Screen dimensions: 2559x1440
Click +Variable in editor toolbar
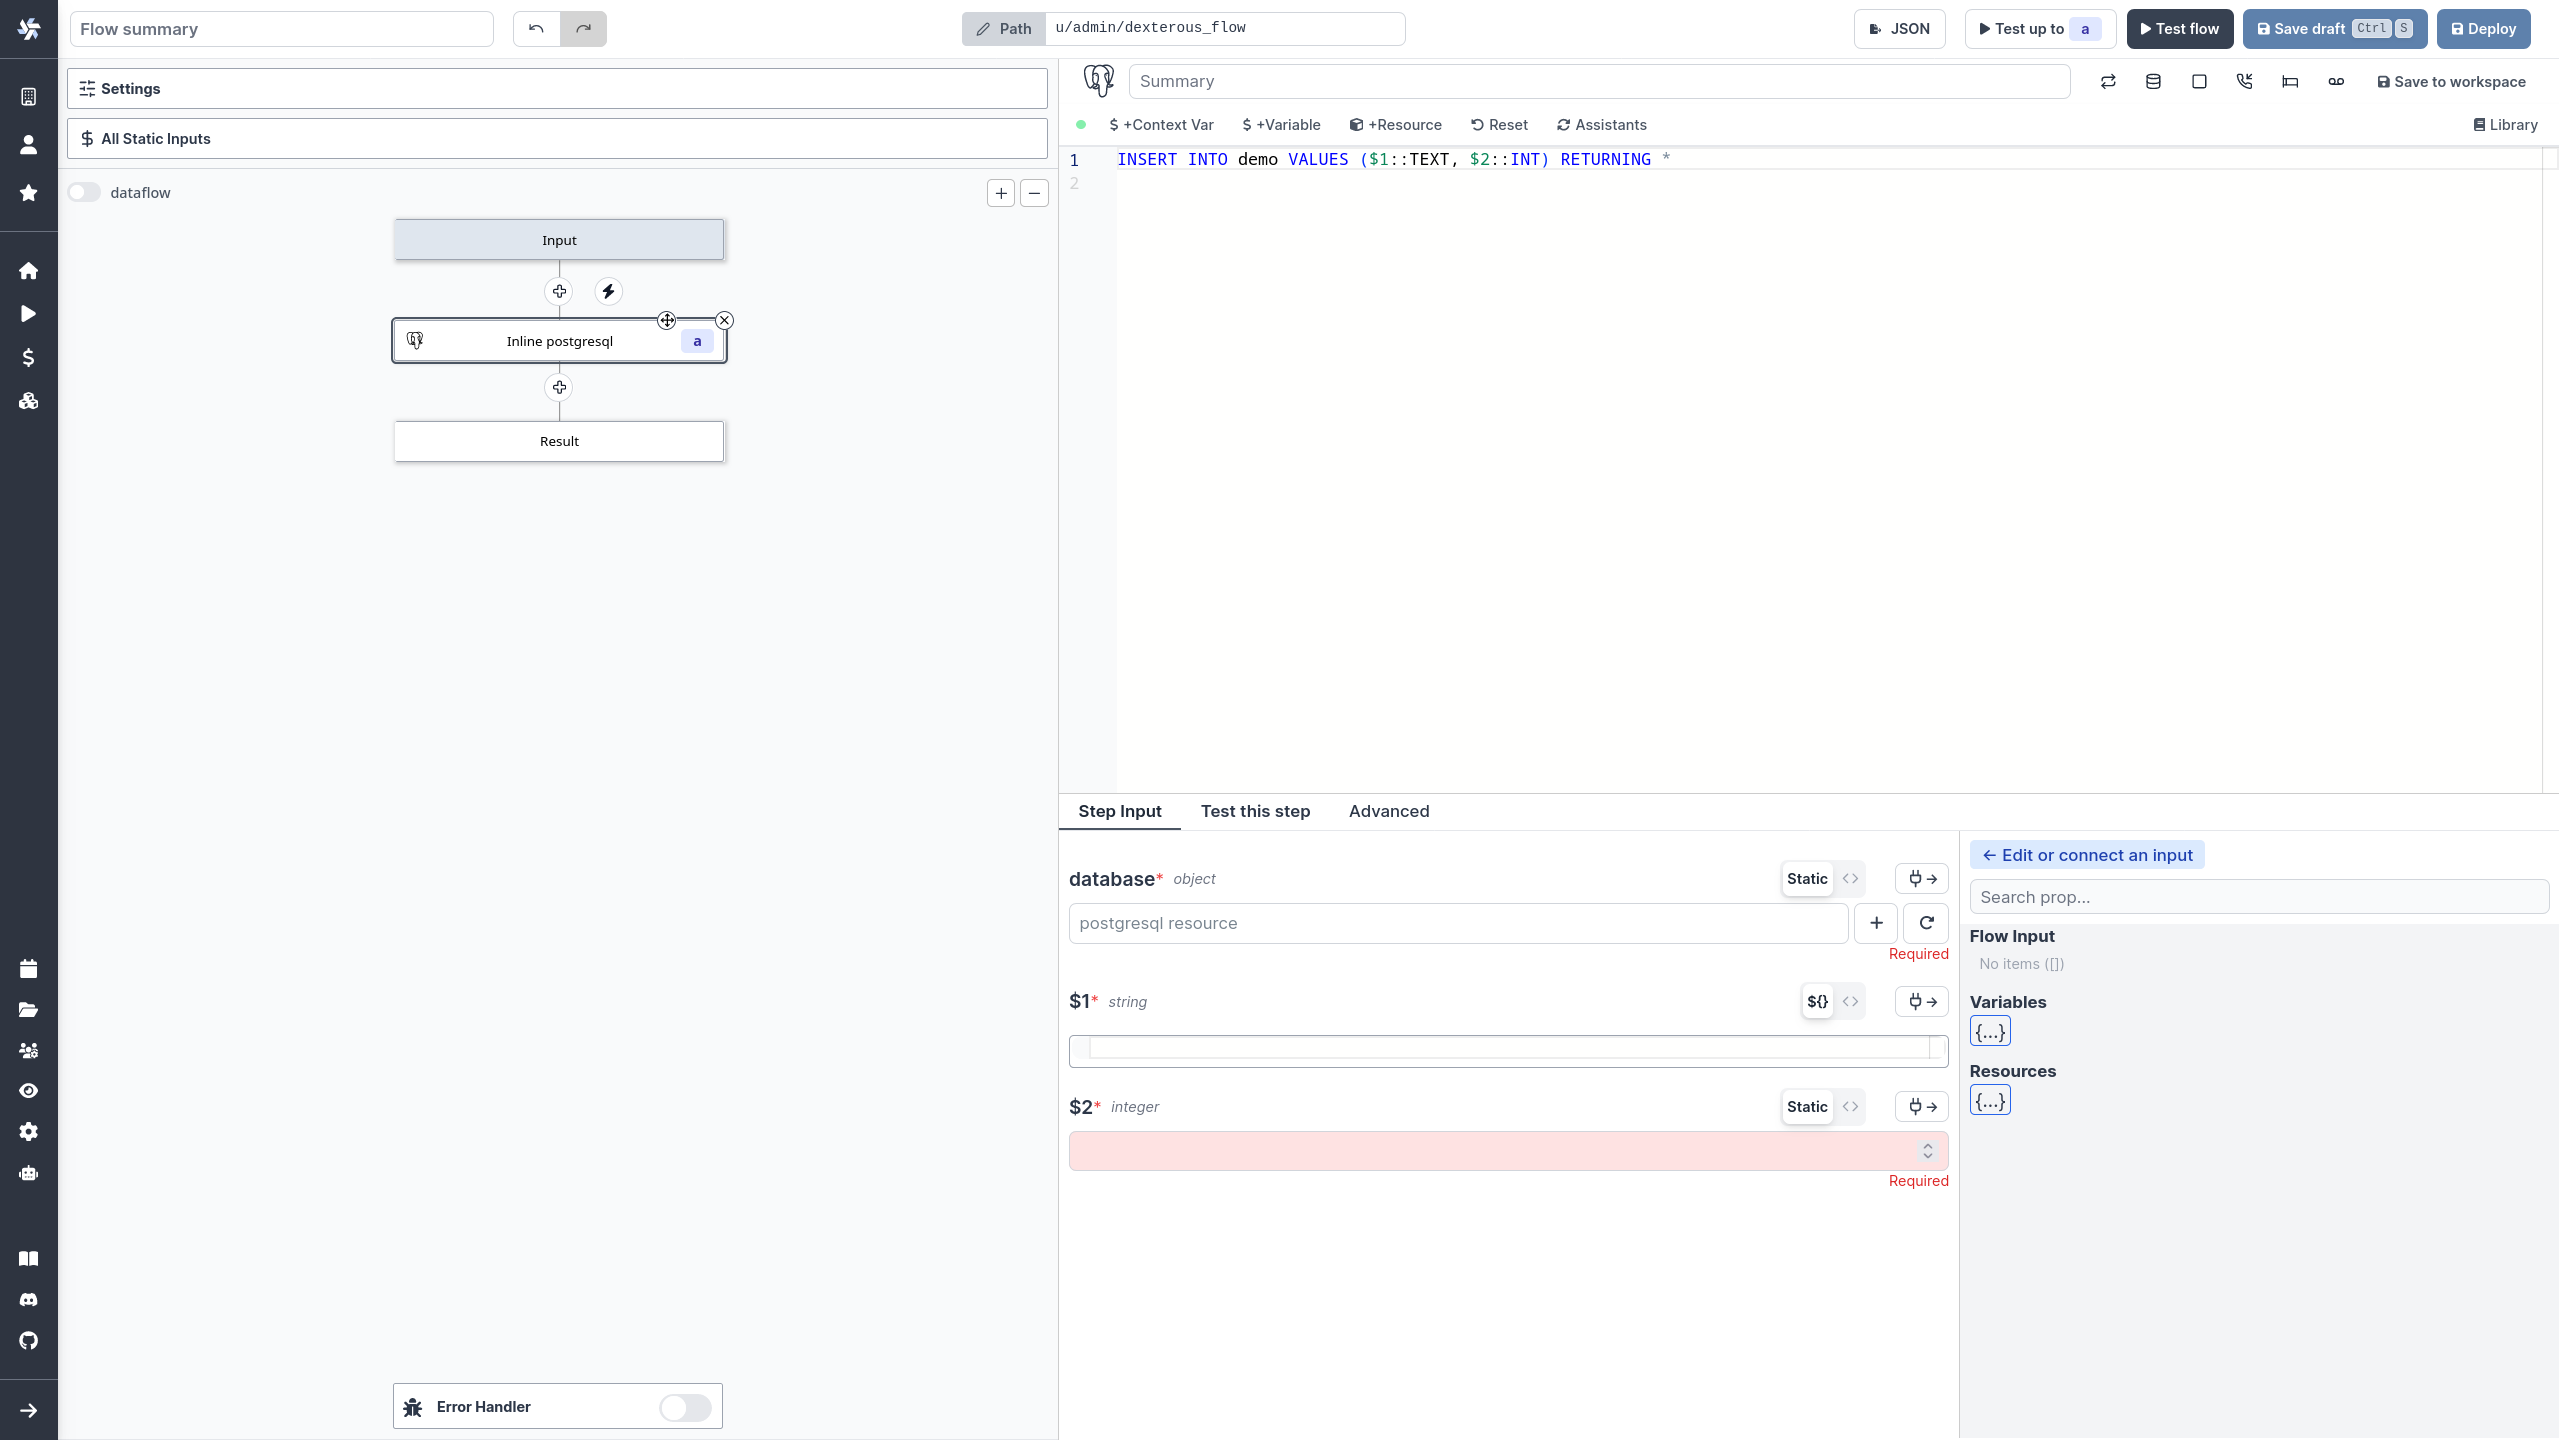(x=1281, y=125)
